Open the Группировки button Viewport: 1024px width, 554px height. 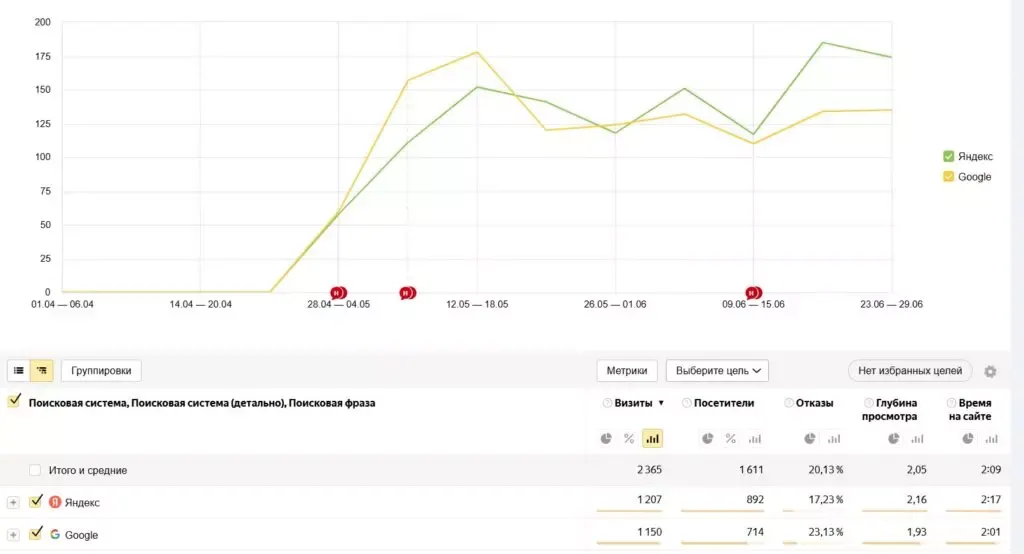(x=101, y=370)
